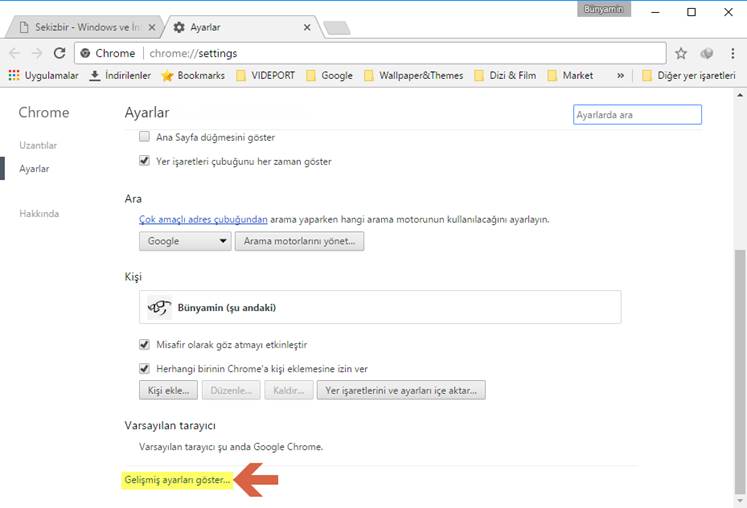Select the Bünyamin (şu andaki) profile row

point(380,307)
